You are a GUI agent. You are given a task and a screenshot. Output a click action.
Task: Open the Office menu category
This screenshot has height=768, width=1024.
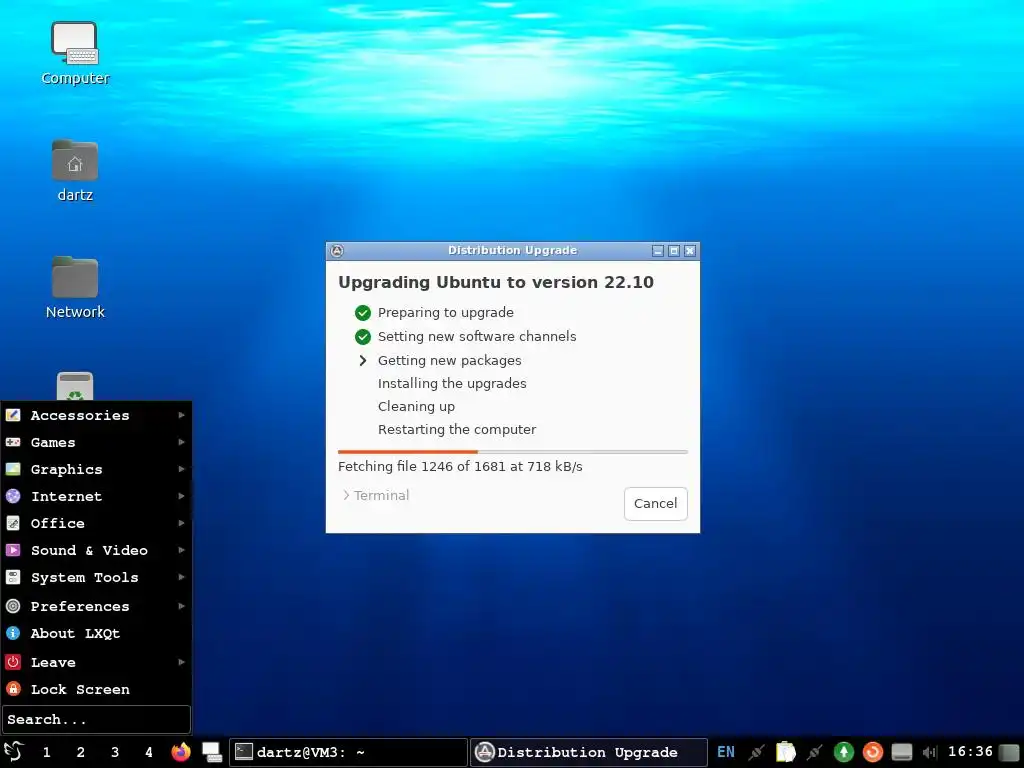click(96, 523)
